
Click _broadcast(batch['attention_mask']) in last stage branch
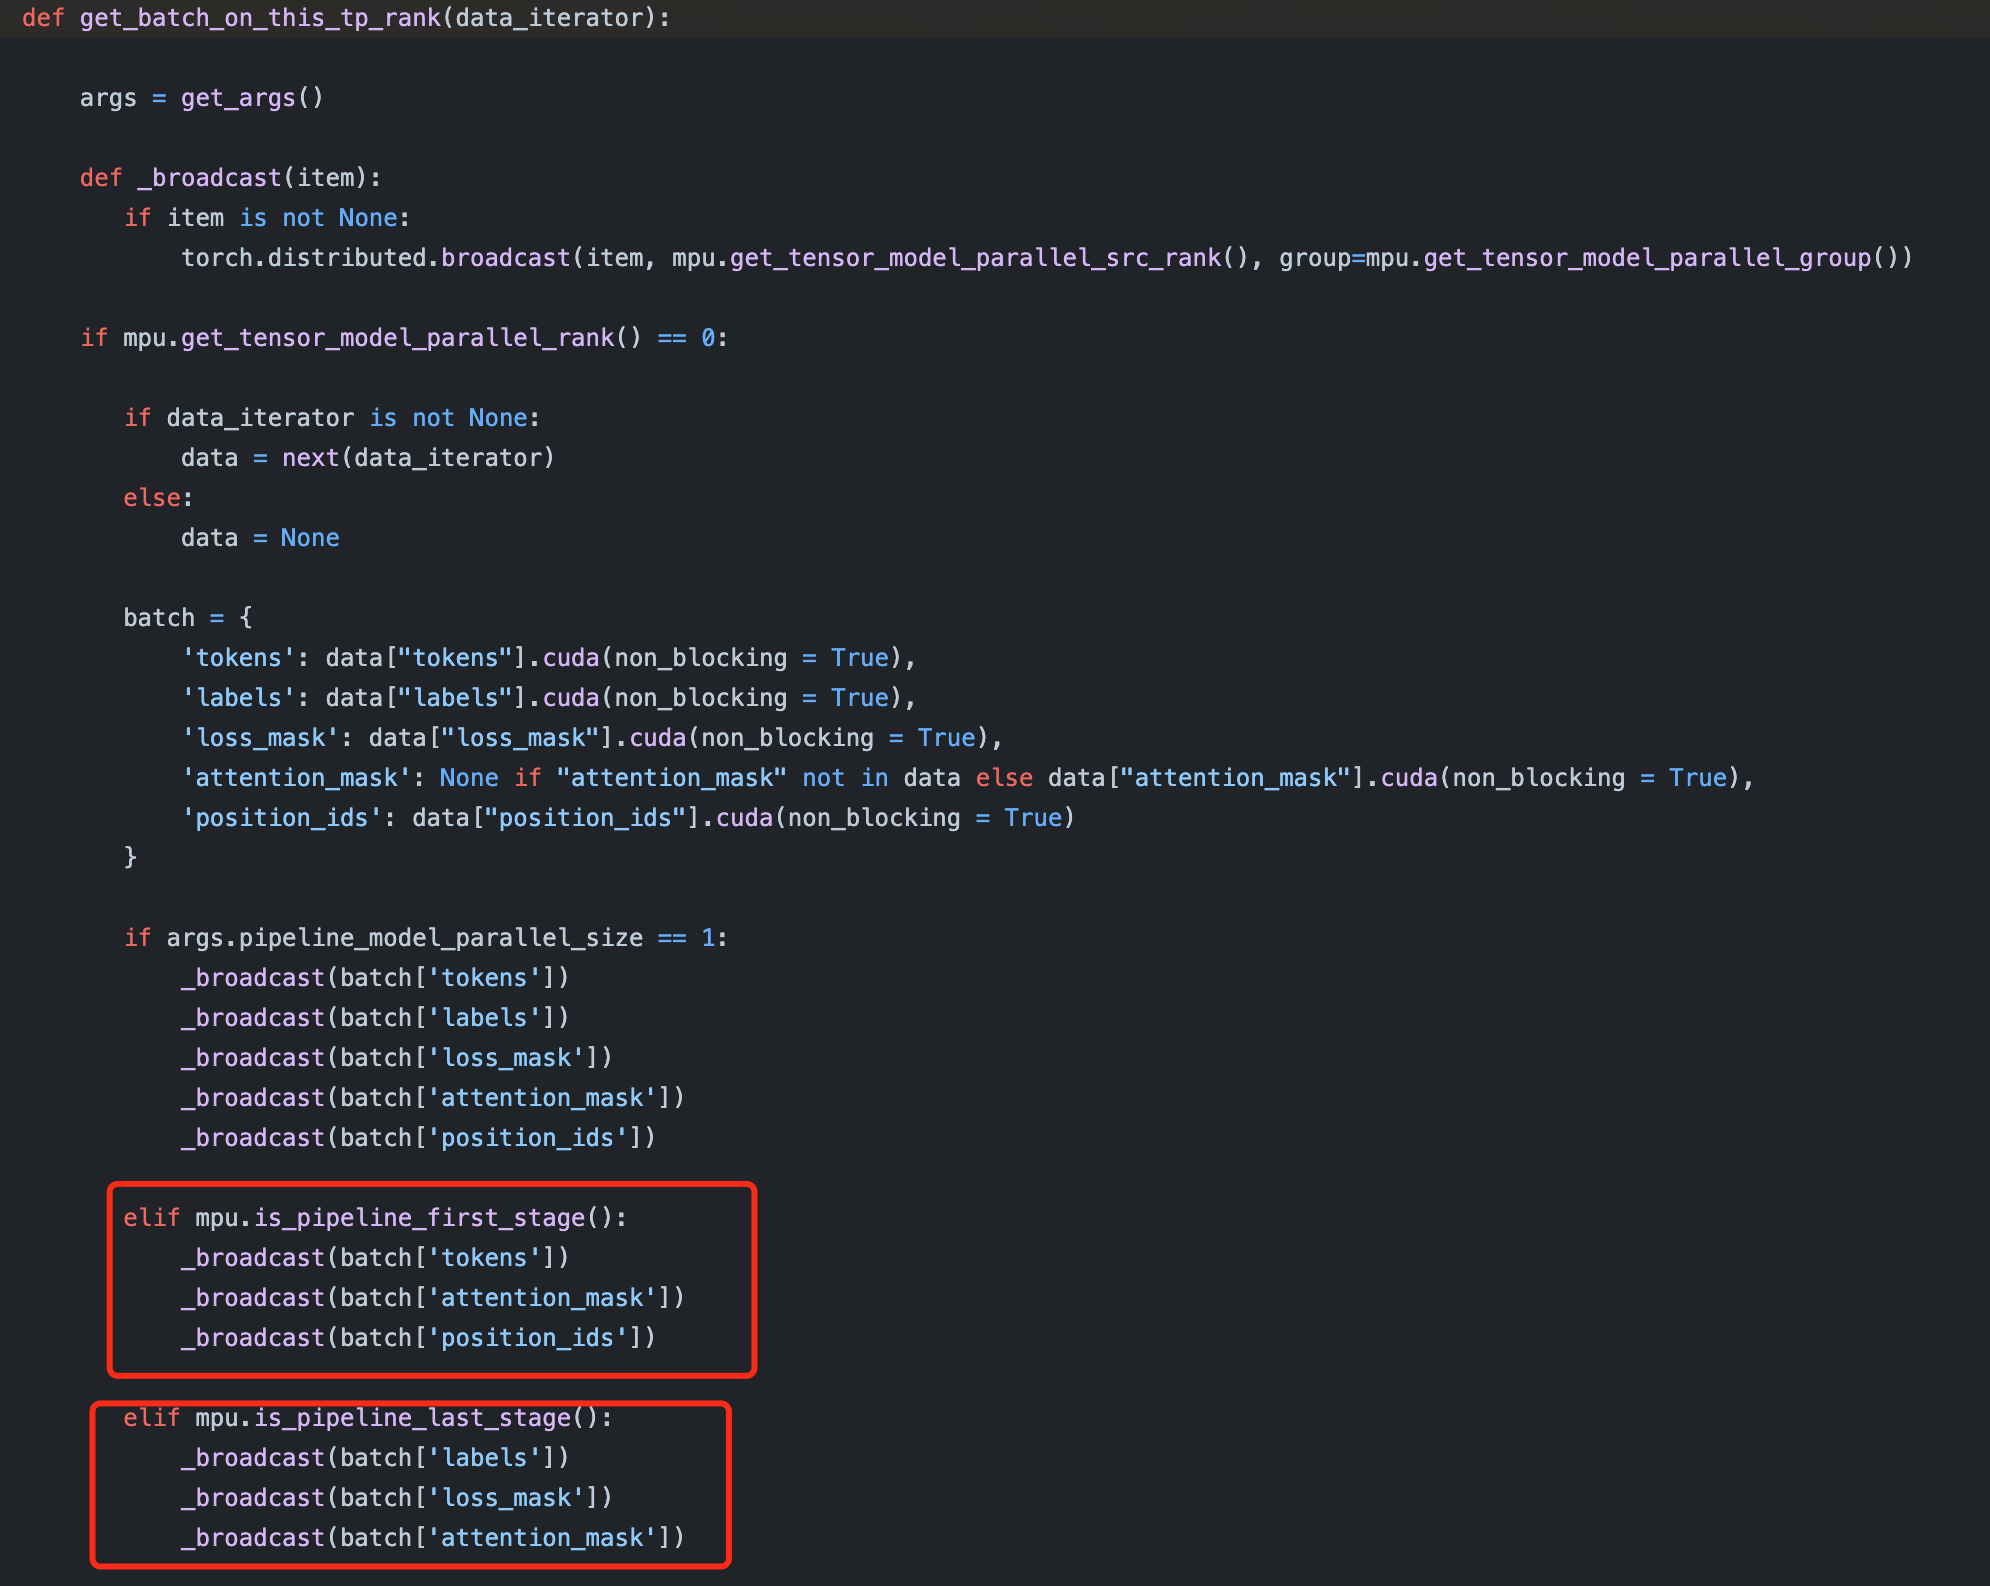point(433,1538)
